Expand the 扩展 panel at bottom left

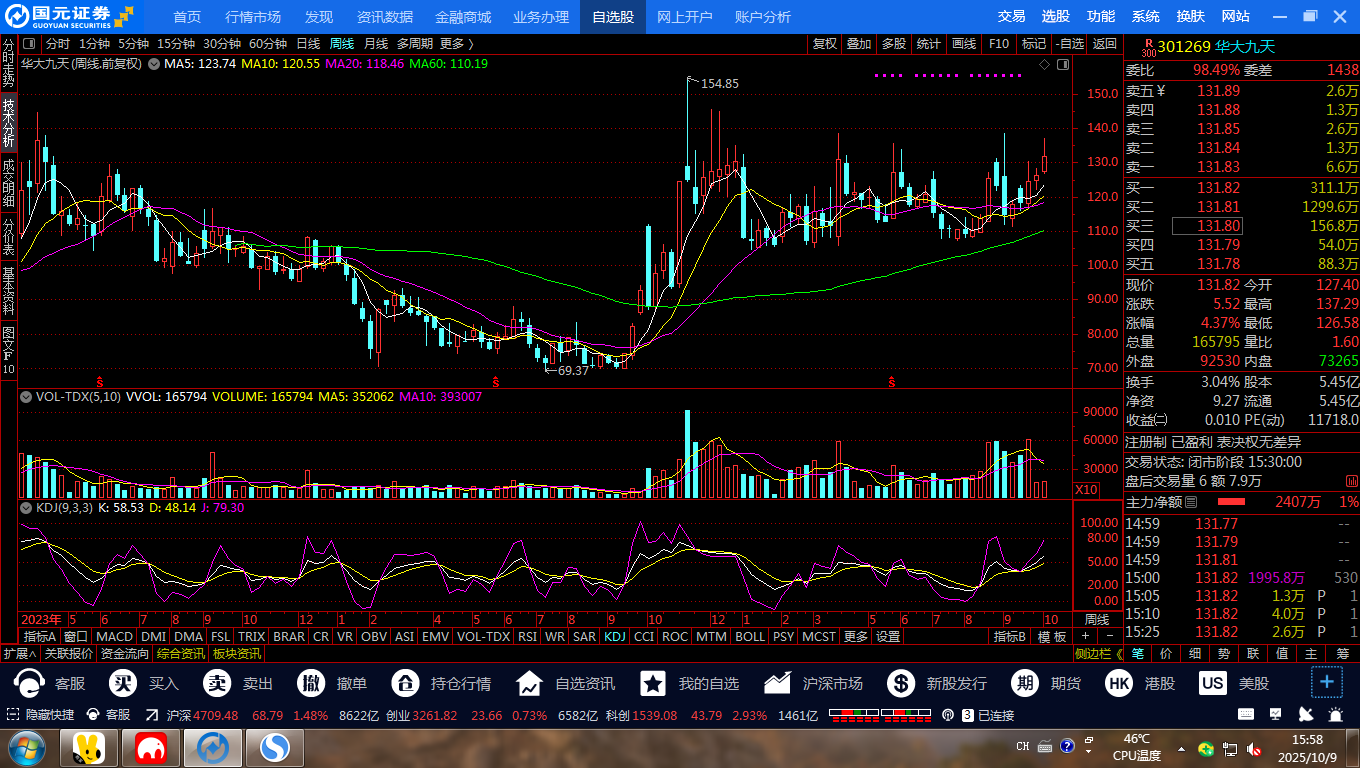(x=19, y=654)
